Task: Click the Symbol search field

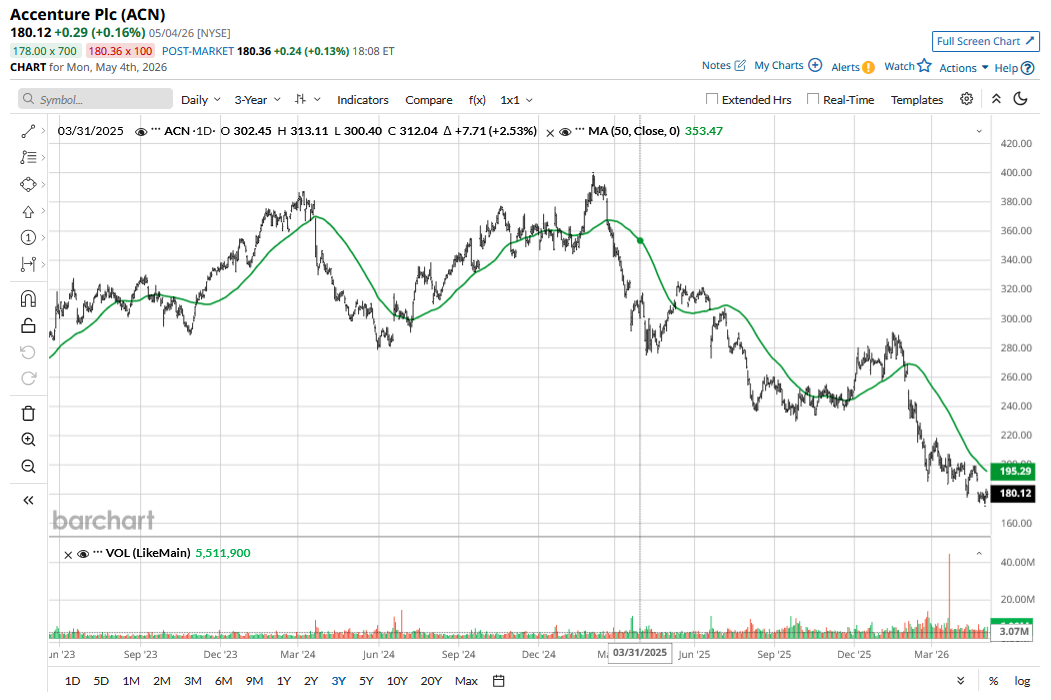Action: click(x=95, y=99)
